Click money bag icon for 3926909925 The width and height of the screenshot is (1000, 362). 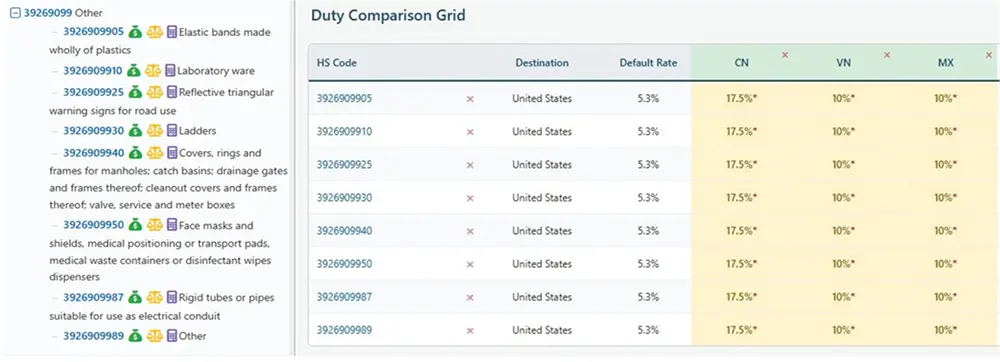coord(135,92)
